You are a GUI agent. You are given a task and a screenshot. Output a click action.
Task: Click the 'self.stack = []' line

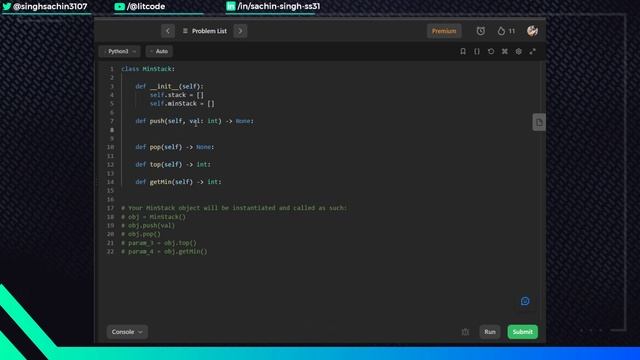tap(176, 95)
